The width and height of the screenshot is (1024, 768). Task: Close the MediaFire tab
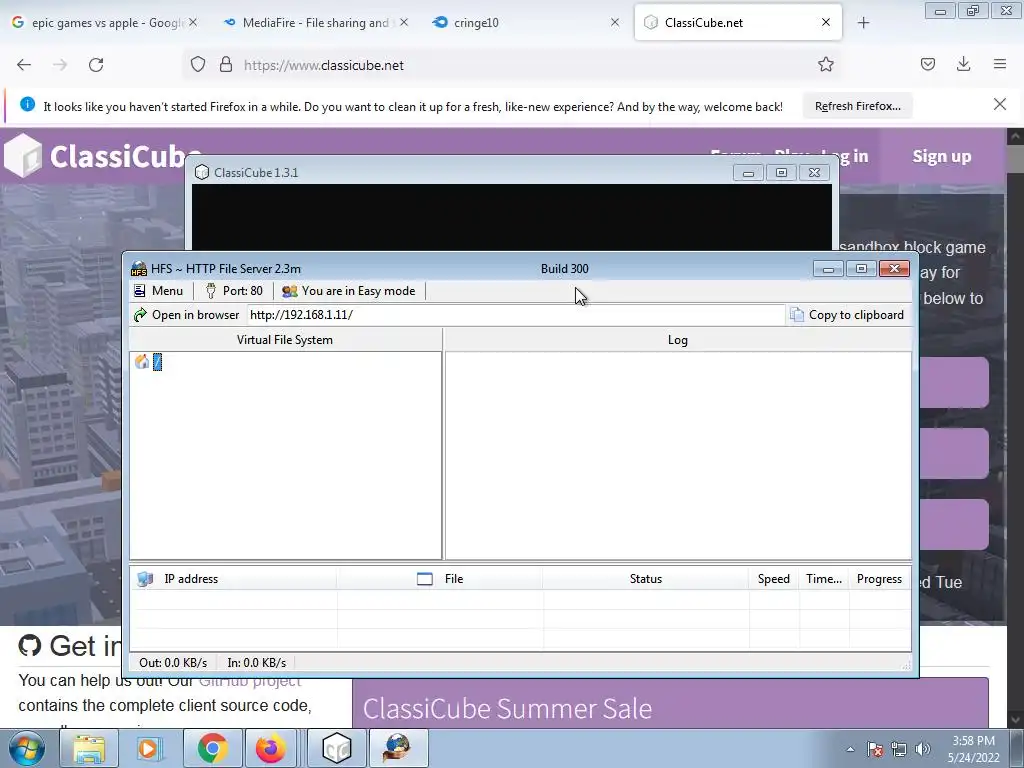click(404, 22)
